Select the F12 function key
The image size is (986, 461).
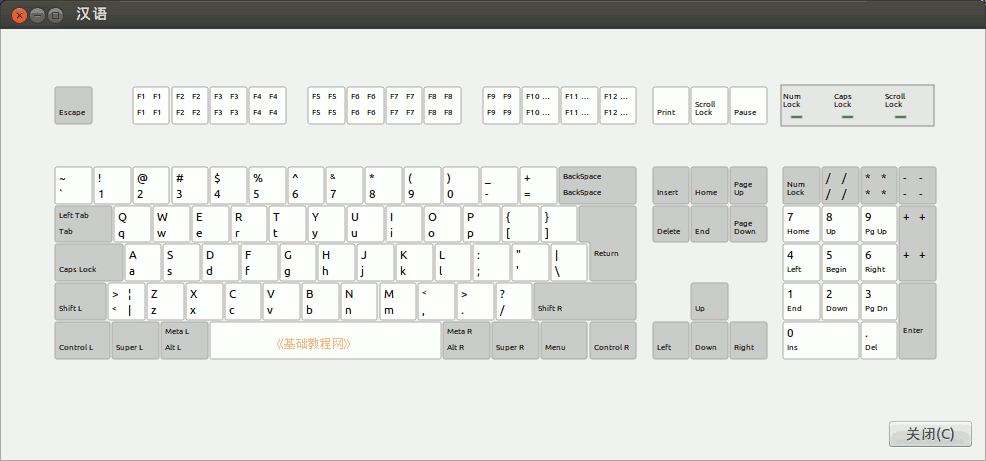click(618, 105)
